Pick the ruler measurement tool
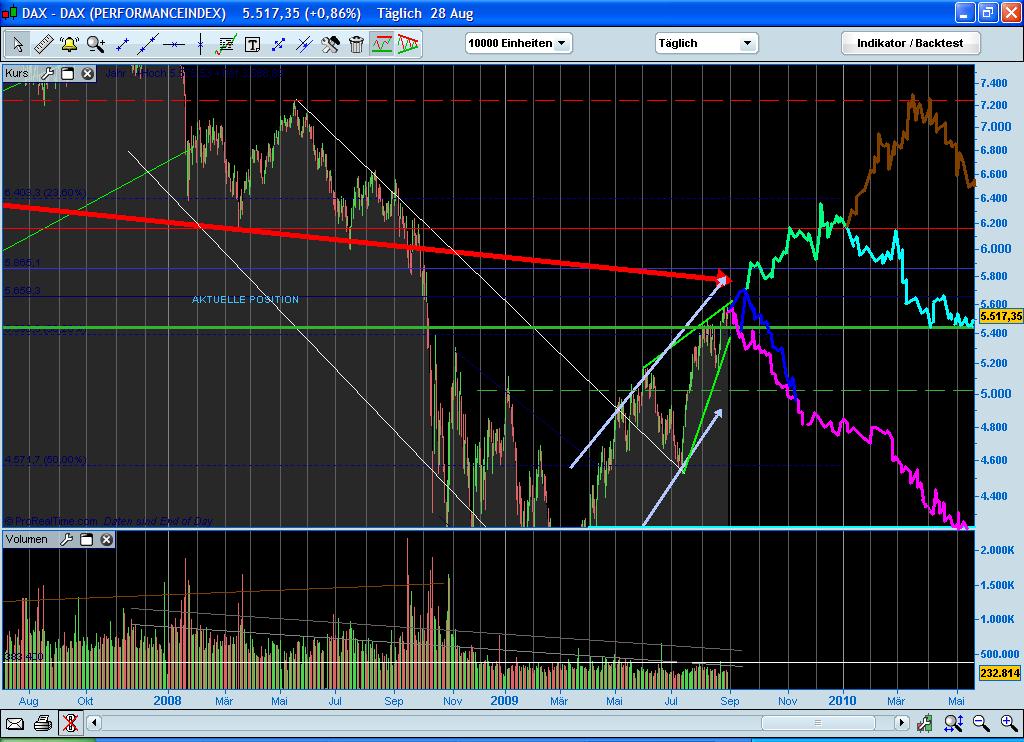 click(42, 44)
